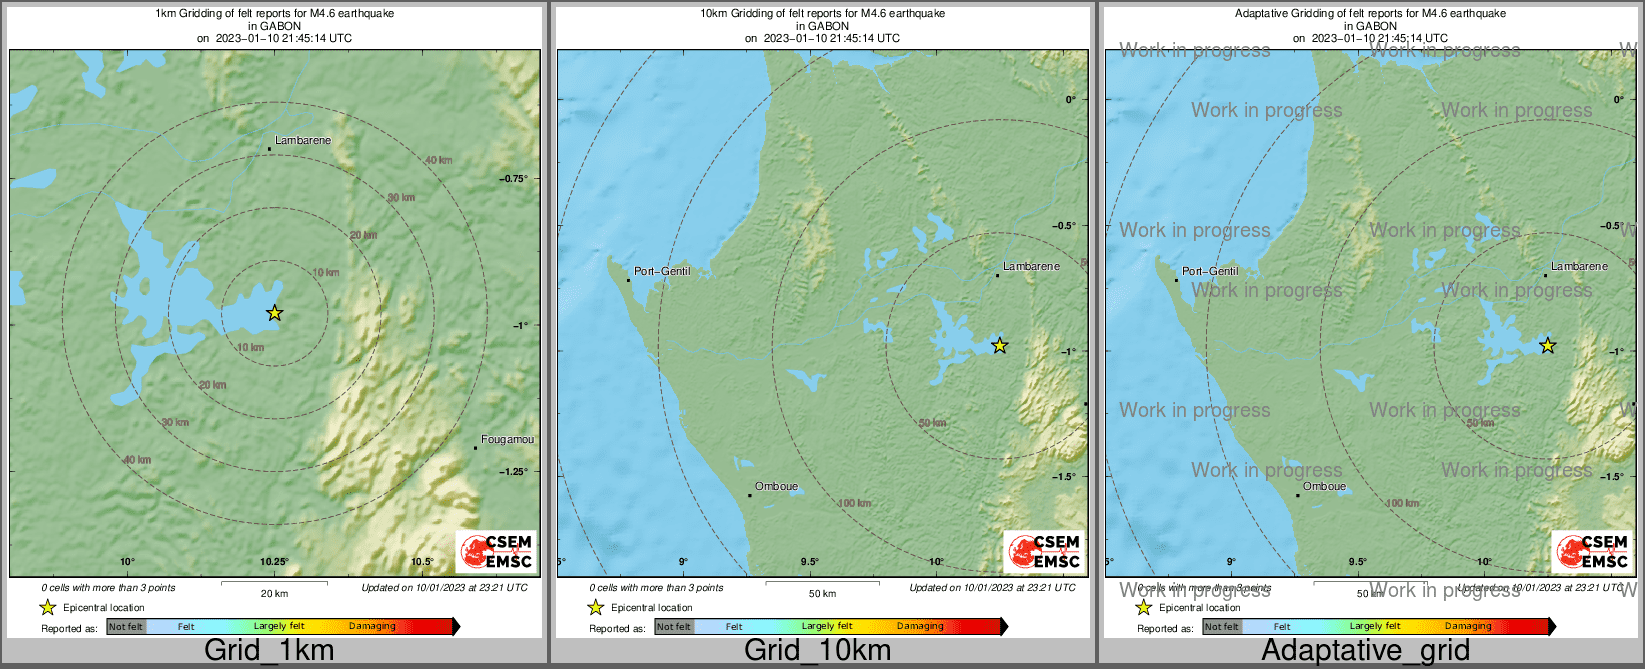This screenshot has width=1645, height=669.
Task: Open the "Adaptative grid" caption tab
Action: [x=1365, y=650]
